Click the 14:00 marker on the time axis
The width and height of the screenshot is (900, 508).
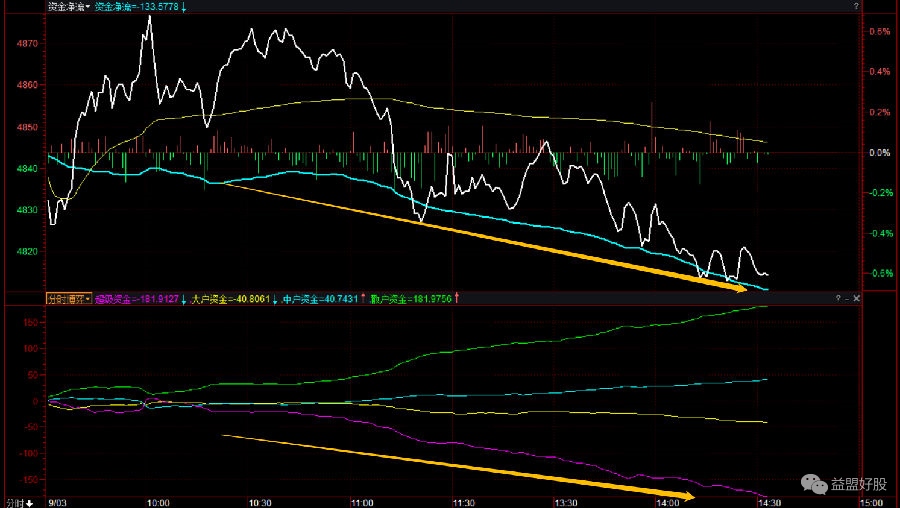[x=670, y=502]
